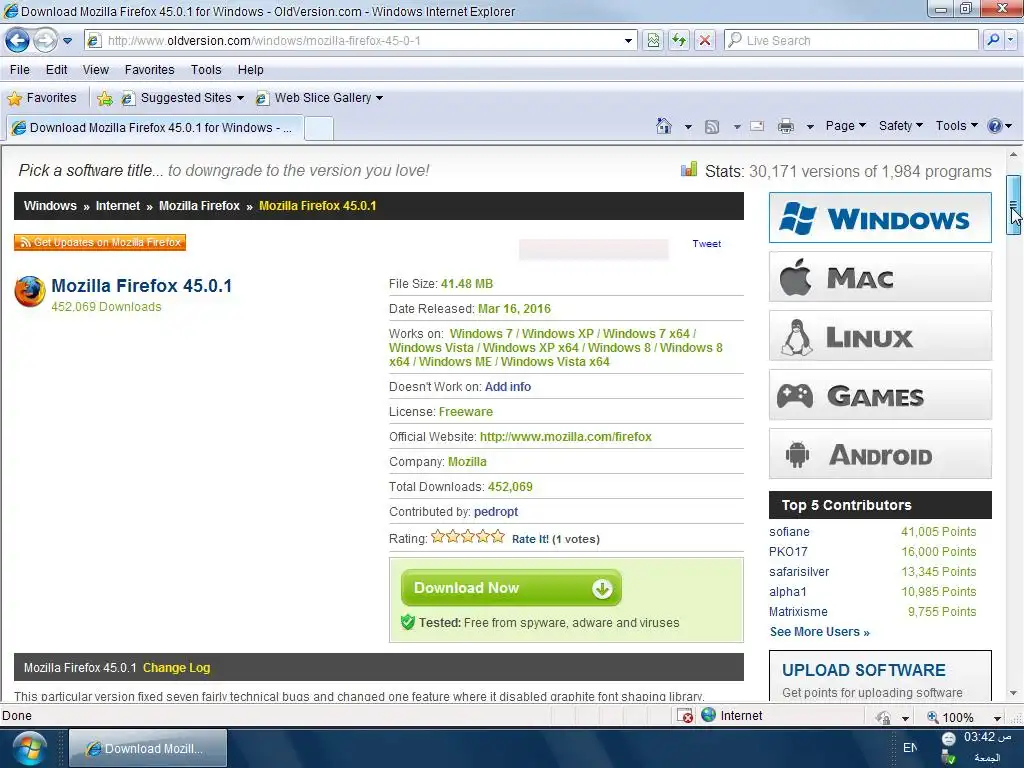Image resolution: width=1024 pixels, height=768 pixels.
Task: Click the green Download Now button
Action: coord(511,588)
